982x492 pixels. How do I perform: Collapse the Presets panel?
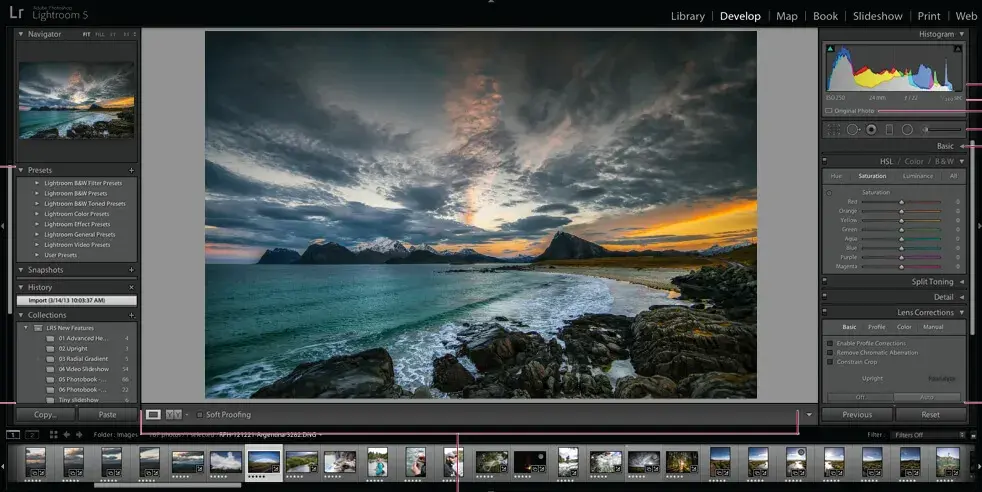pyautogui.click(x=21, y=170)
